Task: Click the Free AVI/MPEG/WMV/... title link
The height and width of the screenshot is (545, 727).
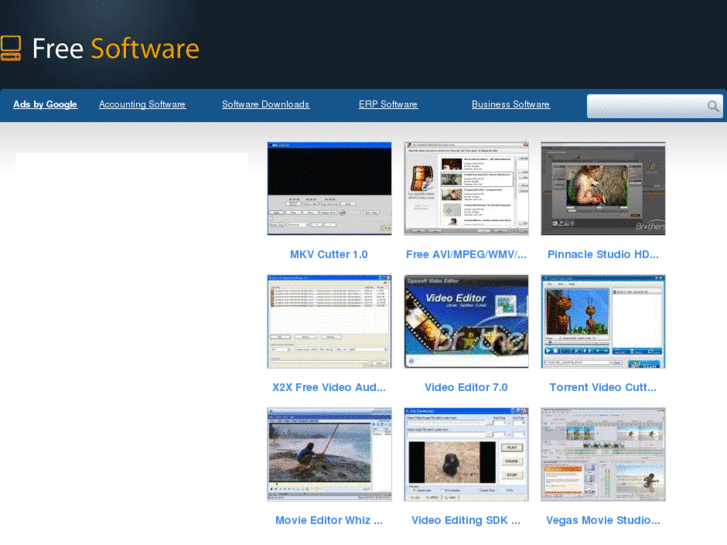Action: pyautogui.click(x=466, y=254)
